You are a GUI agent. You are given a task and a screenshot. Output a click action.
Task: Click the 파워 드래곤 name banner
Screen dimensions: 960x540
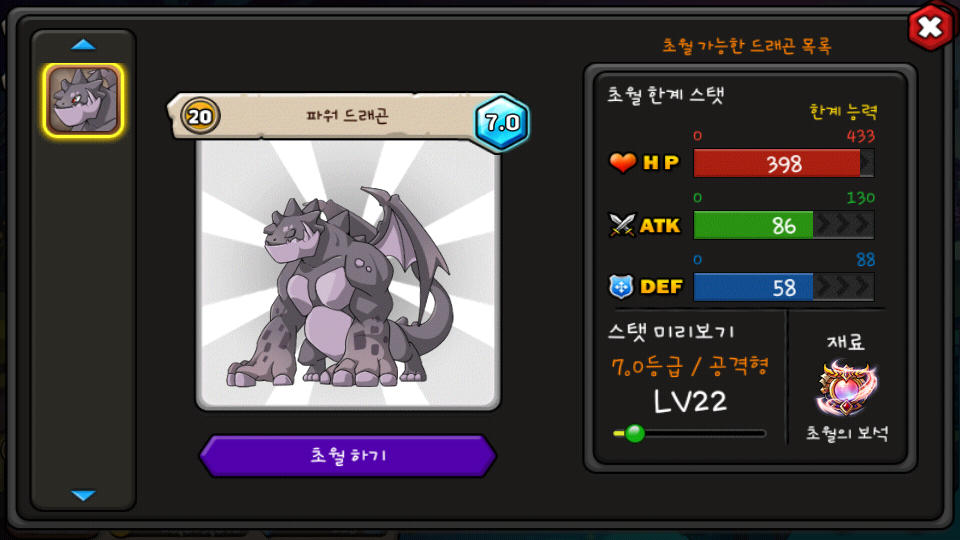pyautogui.click(x=347, y=116)
